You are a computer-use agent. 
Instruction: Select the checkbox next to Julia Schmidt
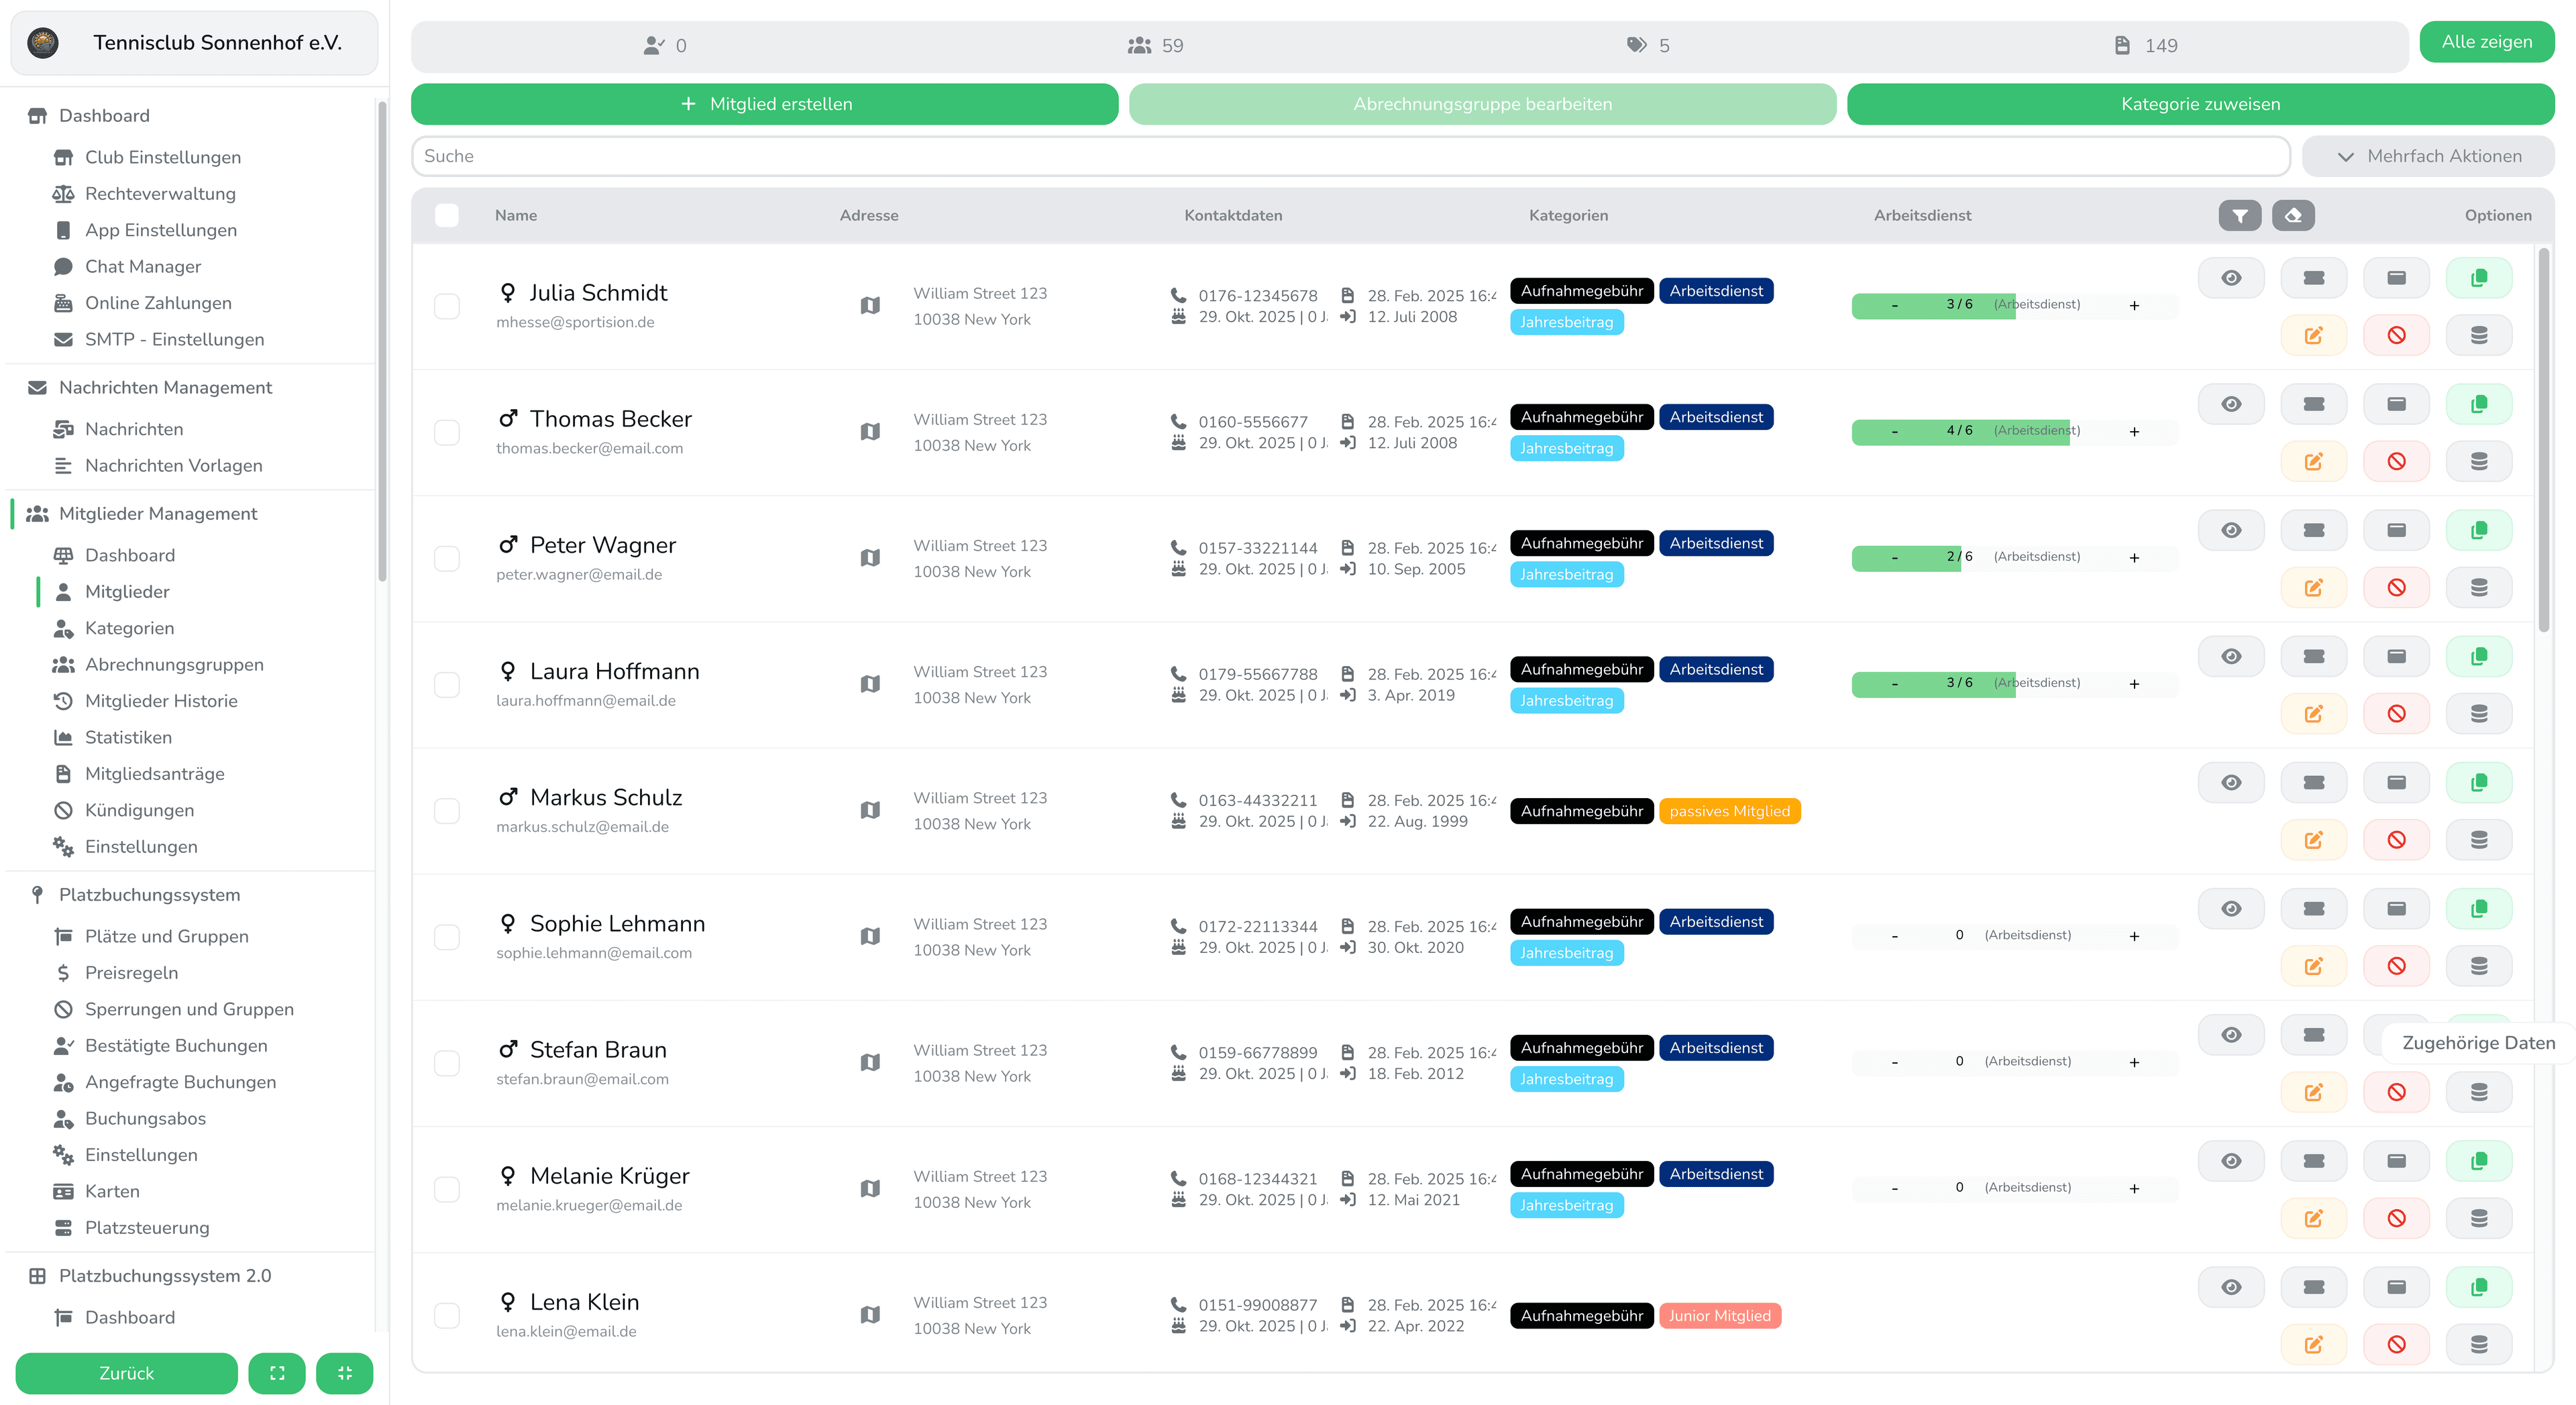447,307
